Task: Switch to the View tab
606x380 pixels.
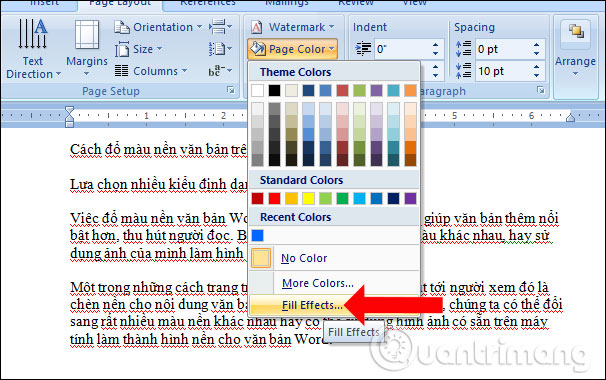Action: [415, 3]
